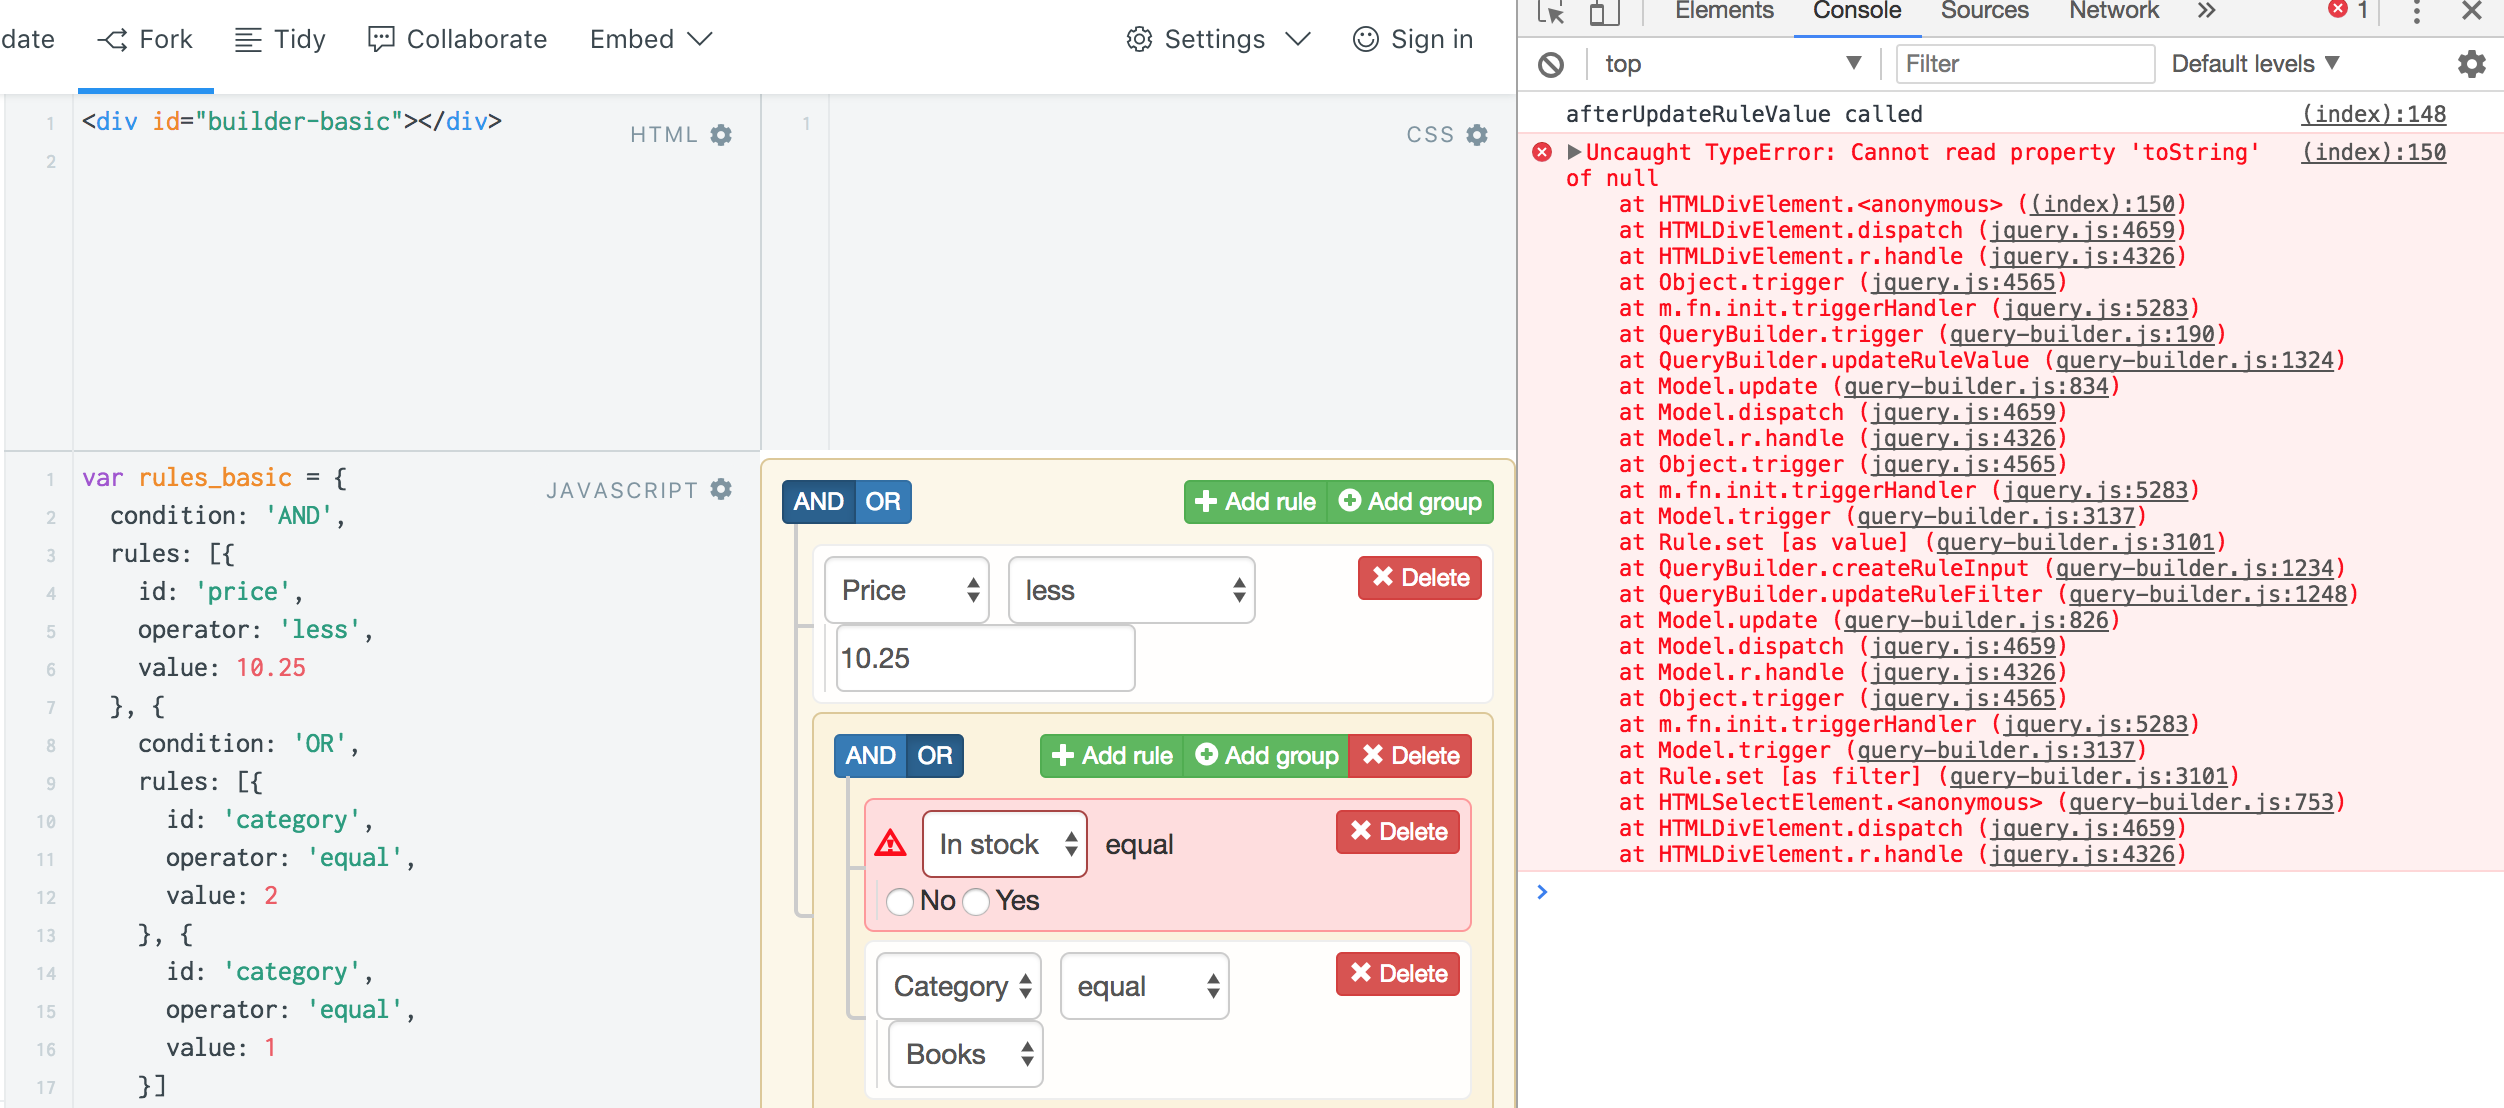Image resolution: width=2504 pixels, height=1108 pixels.
Task: Open CSS panel settings gear
Action: pos(1477,135)
